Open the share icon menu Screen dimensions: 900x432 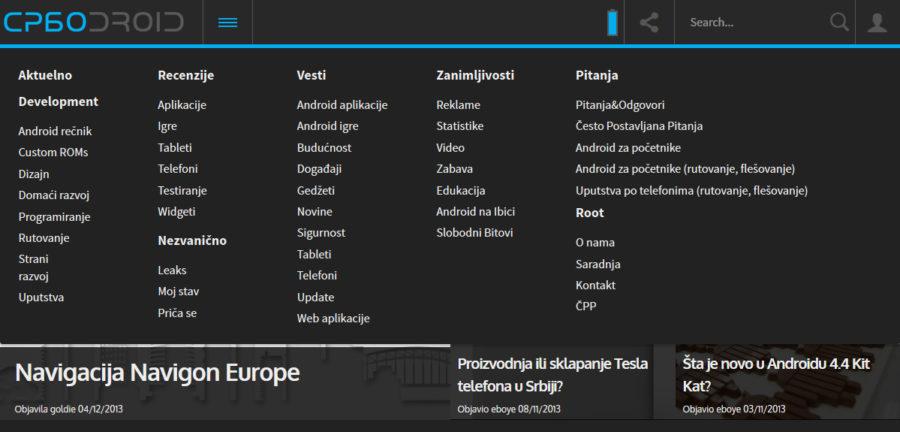(649, 22)
